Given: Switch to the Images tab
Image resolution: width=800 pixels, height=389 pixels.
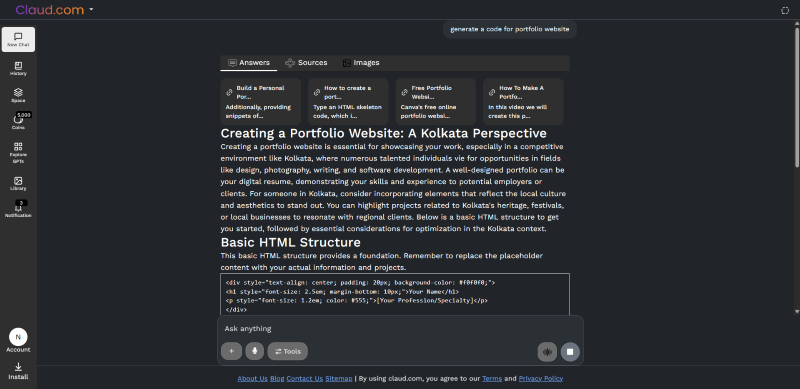Looking at the screenshot, I should (361, 63).
